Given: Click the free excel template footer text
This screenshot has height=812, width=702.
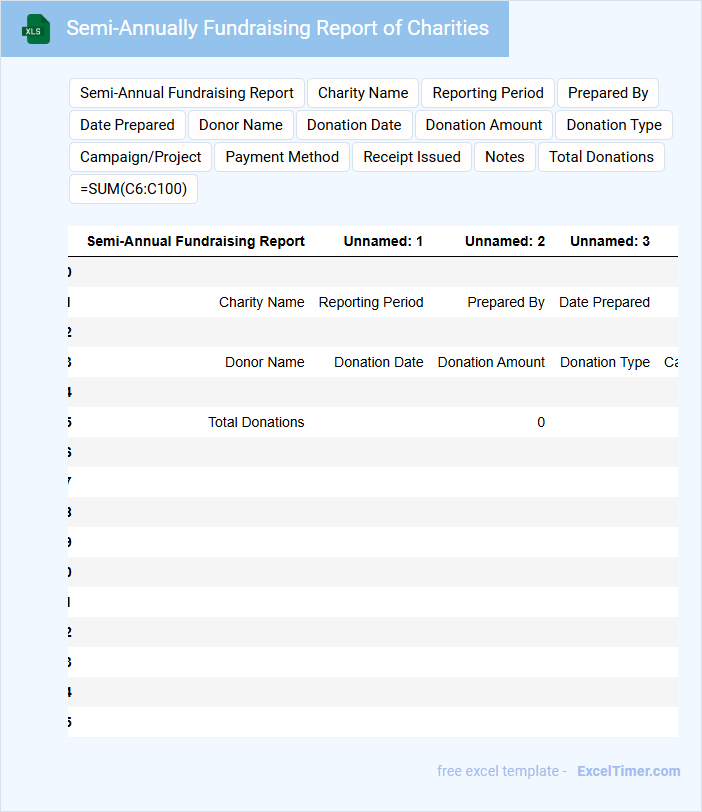Looking at the screenshot, I should coord(501,771).
